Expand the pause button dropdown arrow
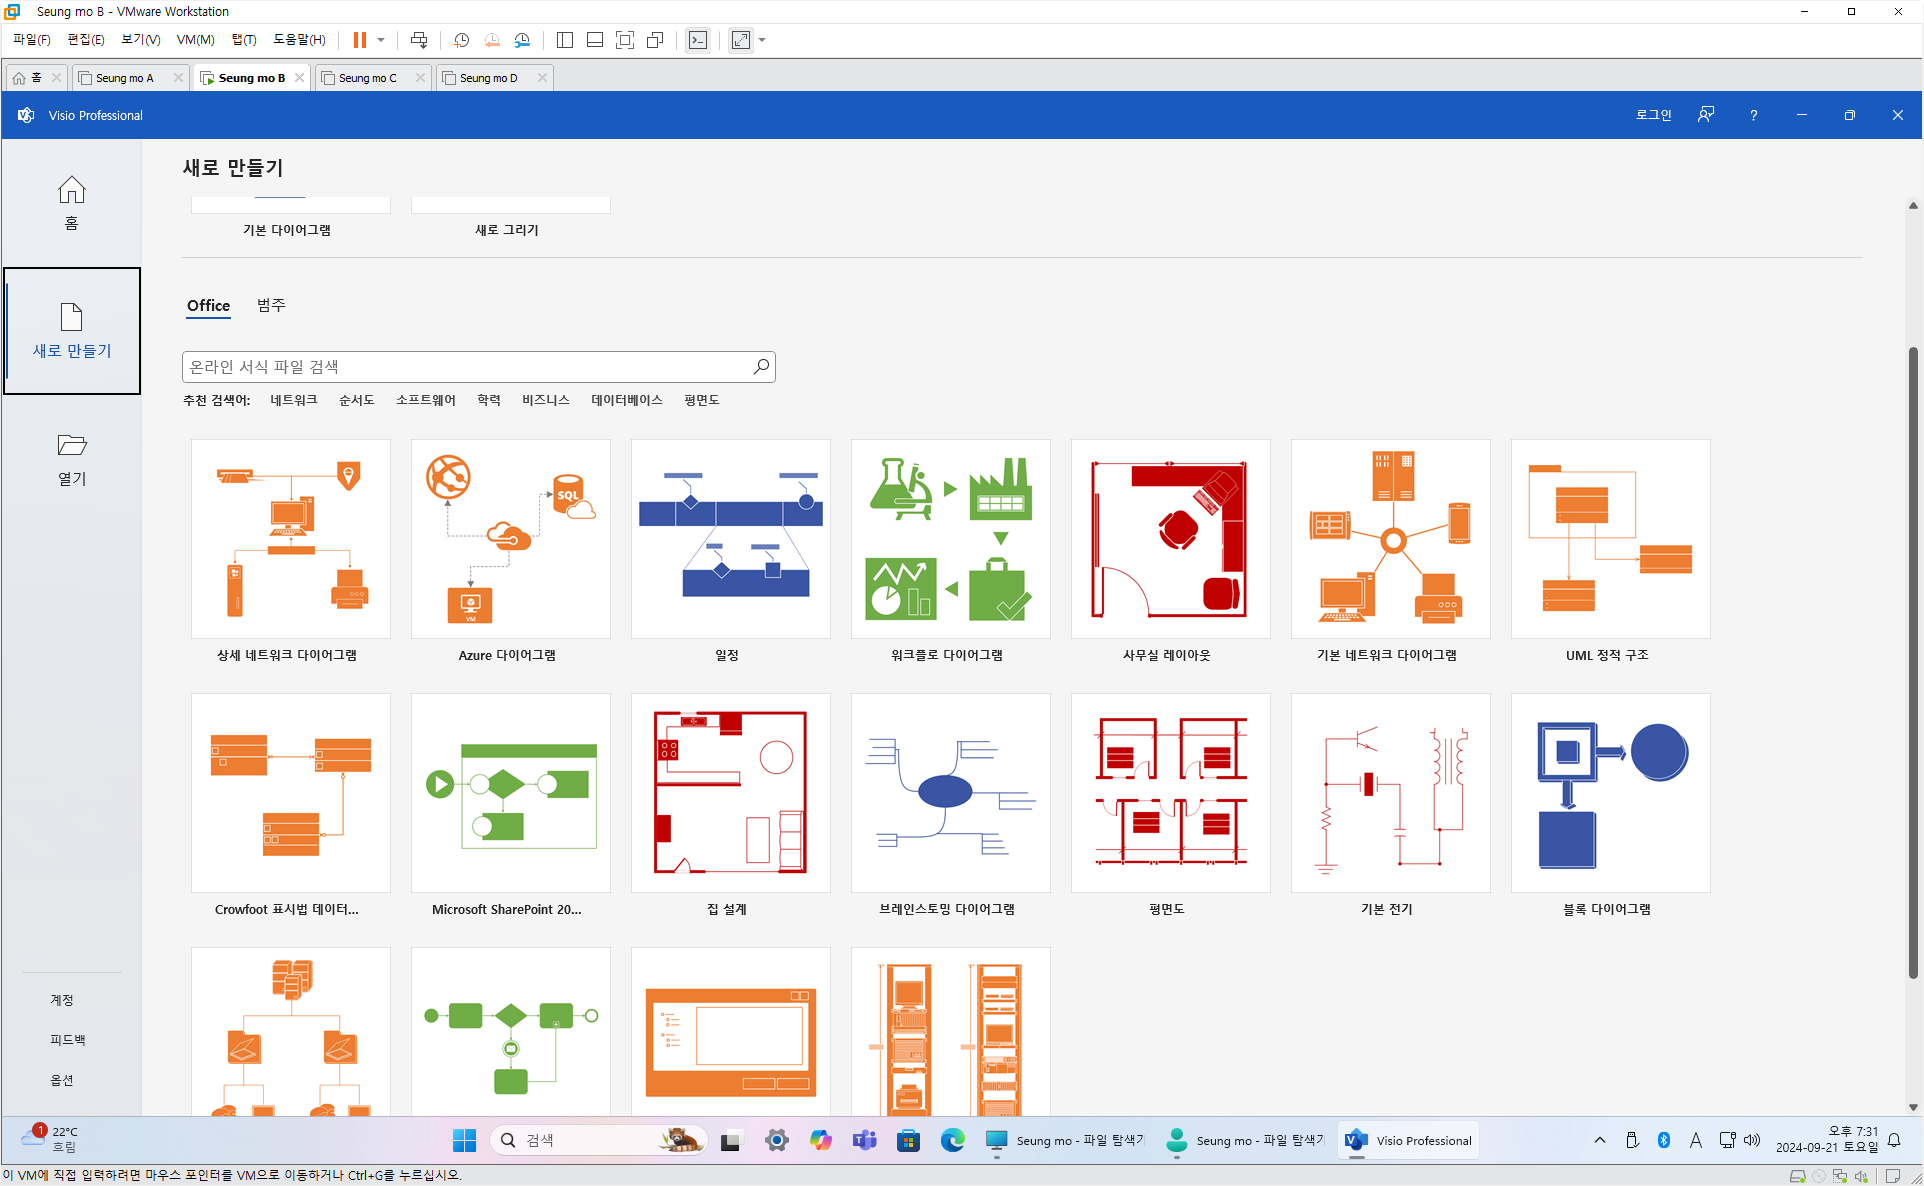The image size is (1924, 1186). (381, 40)
